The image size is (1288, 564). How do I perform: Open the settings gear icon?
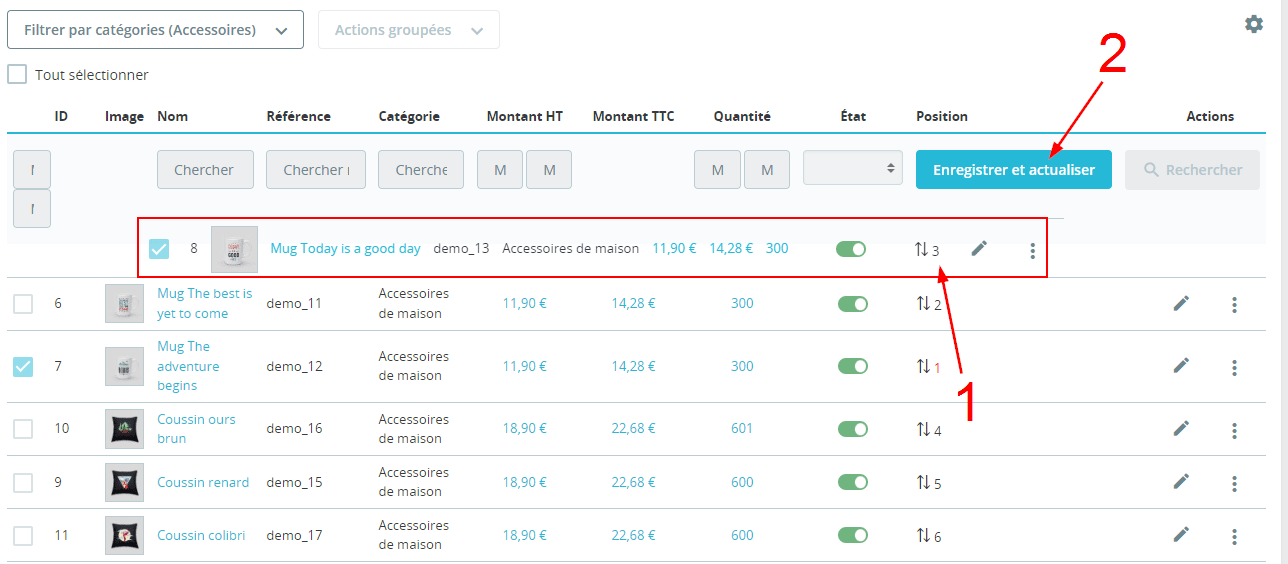1253,24
